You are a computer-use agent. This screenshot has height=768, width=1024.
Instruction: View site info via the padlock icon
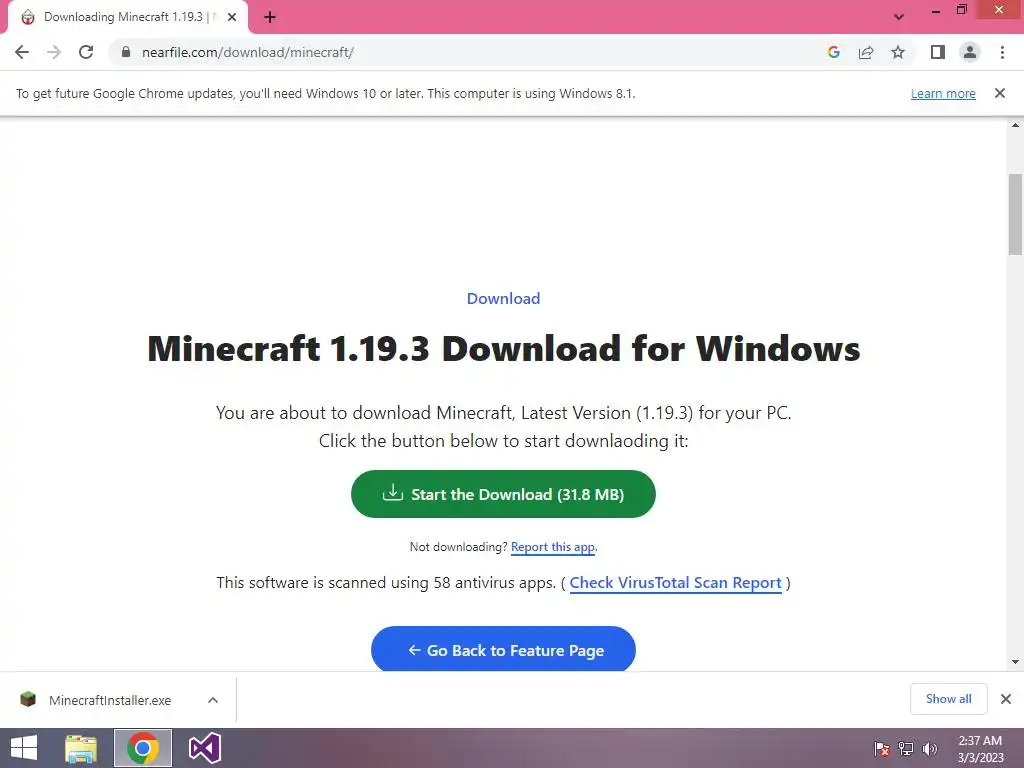[126, 52]
